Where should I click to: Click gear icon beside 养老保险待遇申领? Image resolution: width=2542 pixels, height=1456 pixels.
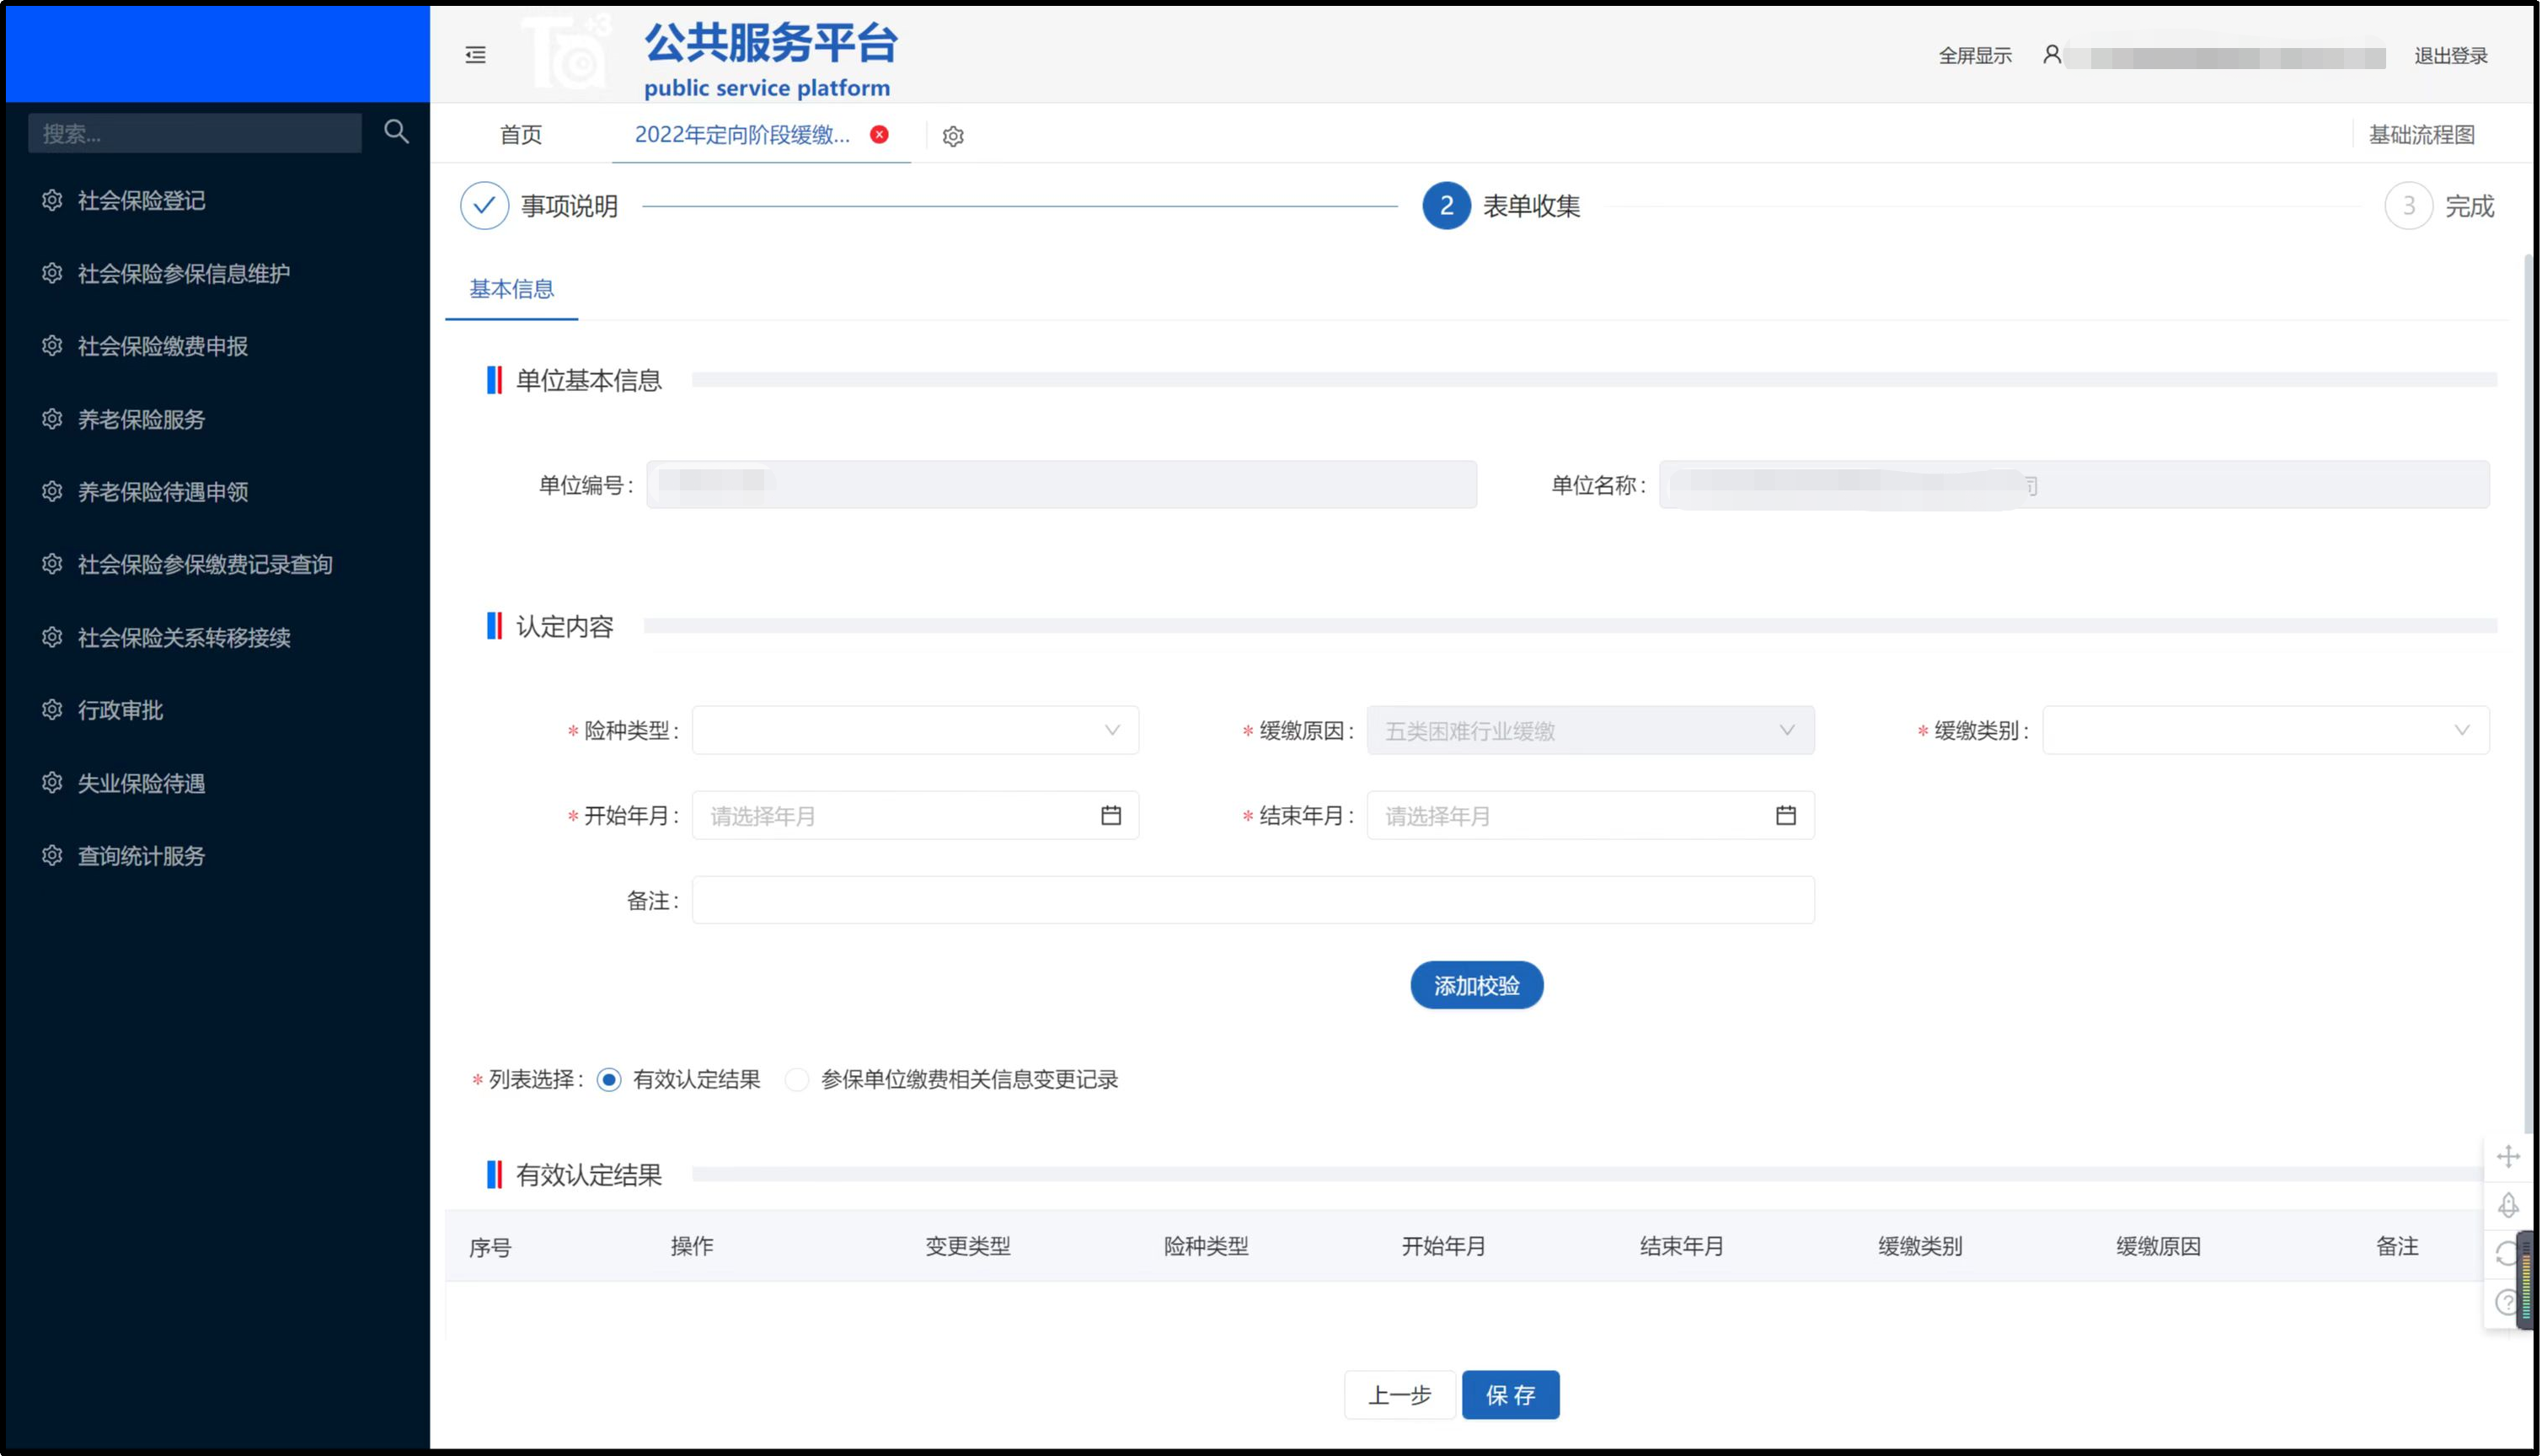(52, 491)
